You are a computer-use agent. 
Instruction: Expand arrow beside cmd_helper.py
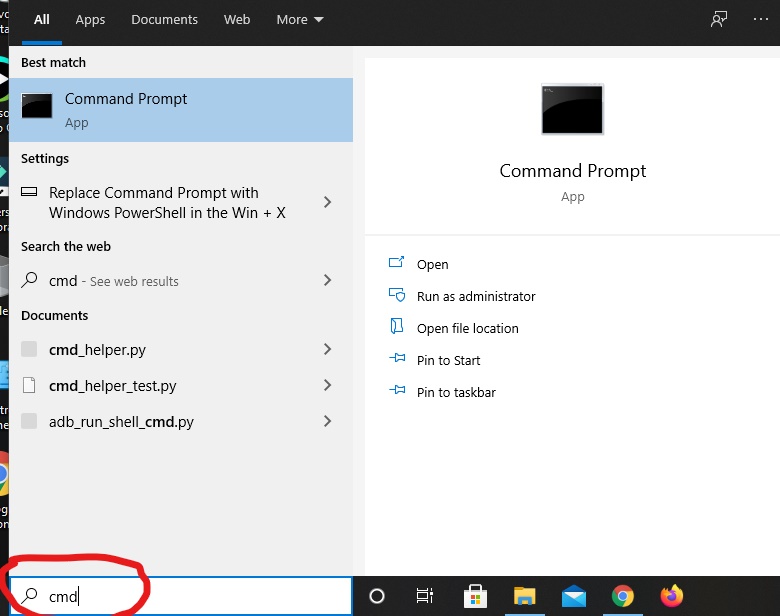click(x=327, y=349)
